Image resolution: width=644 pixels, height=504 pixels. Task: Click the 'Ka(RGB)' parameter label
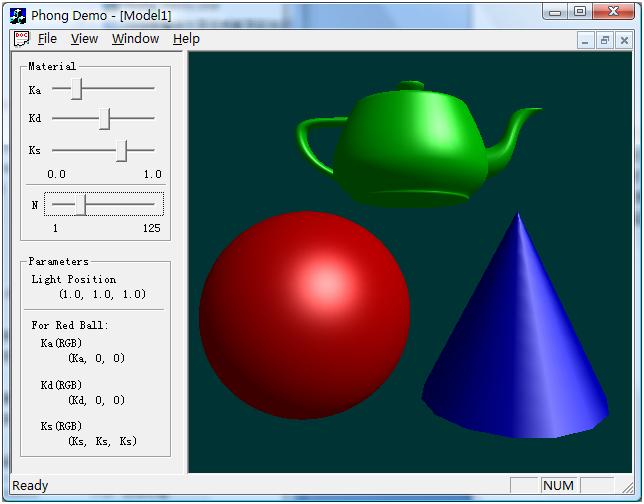tap(61, 343)
